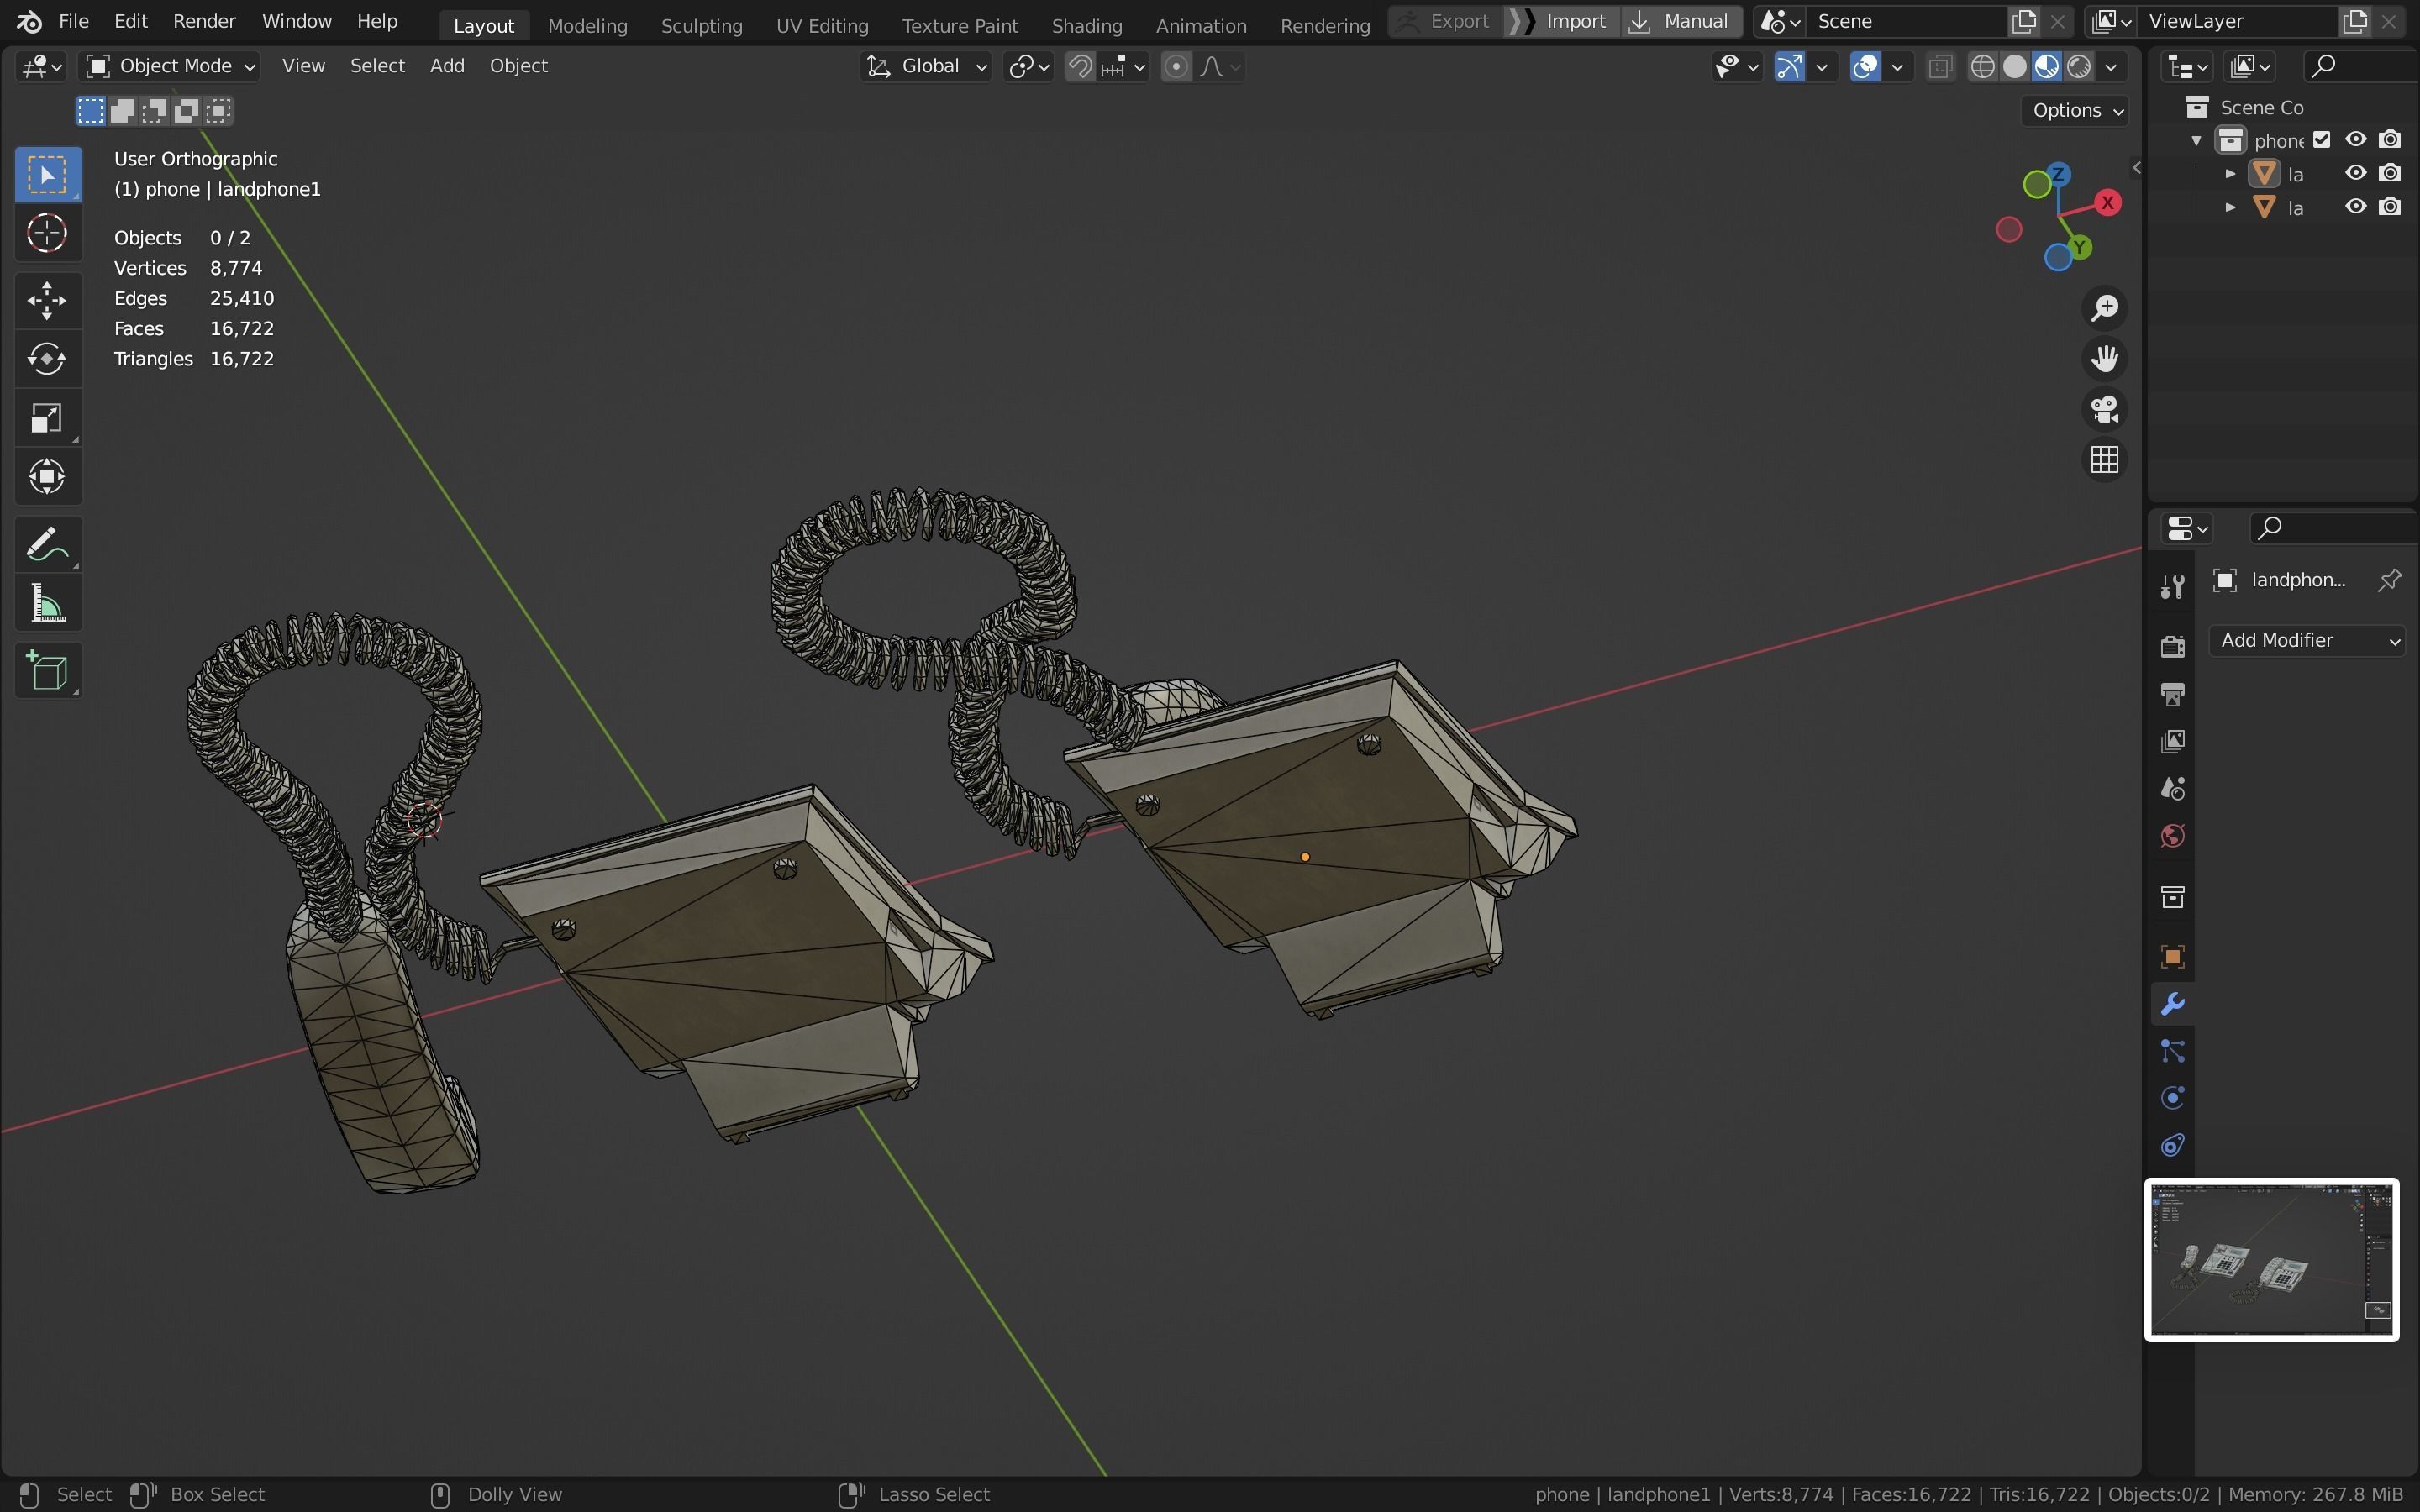Toggle viewport overlays
This screenshot has width=2420, height=1512.
pyautogui.click(x=1864, y=67)
